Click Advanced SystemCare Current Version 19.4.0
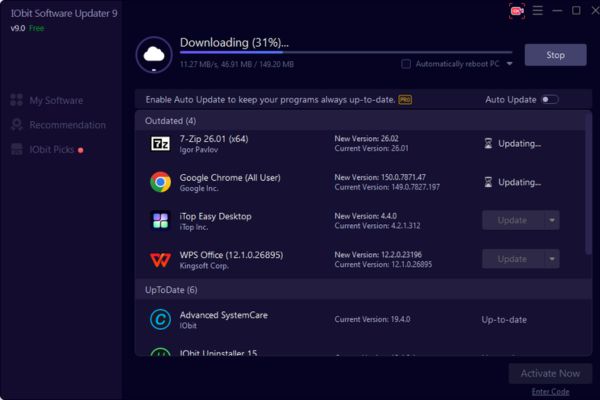600x400 pixels. tap(372, 319)
